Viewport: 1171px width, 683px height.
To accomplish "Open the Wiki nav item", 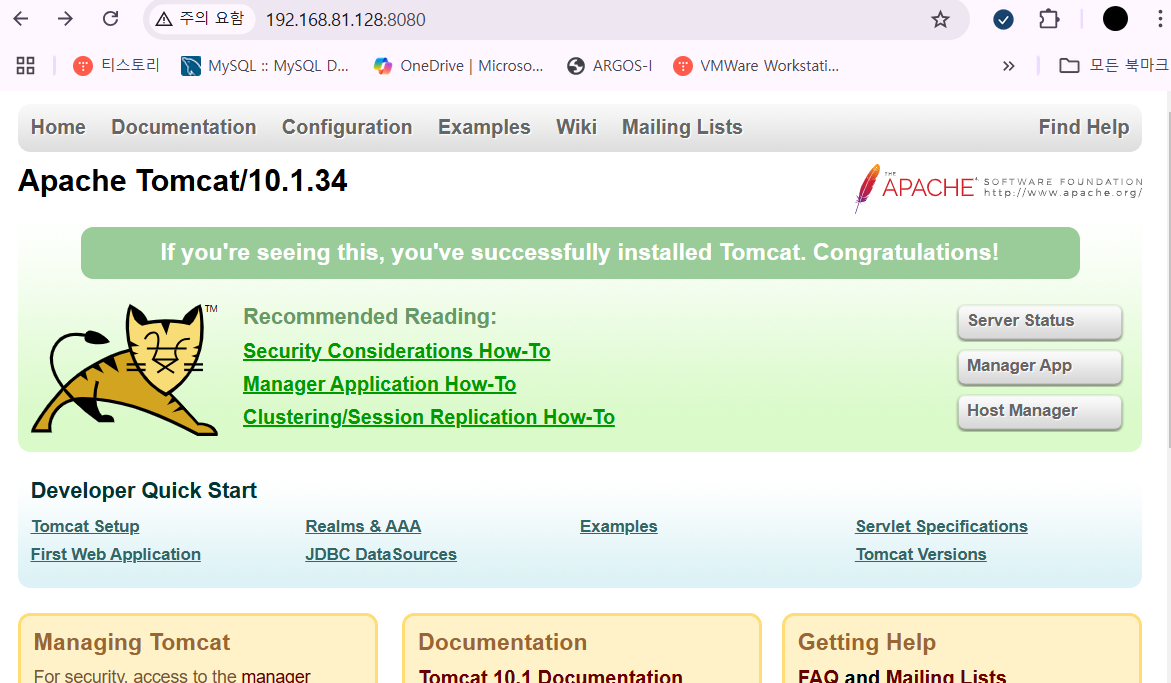I will [x=577, y=127].
